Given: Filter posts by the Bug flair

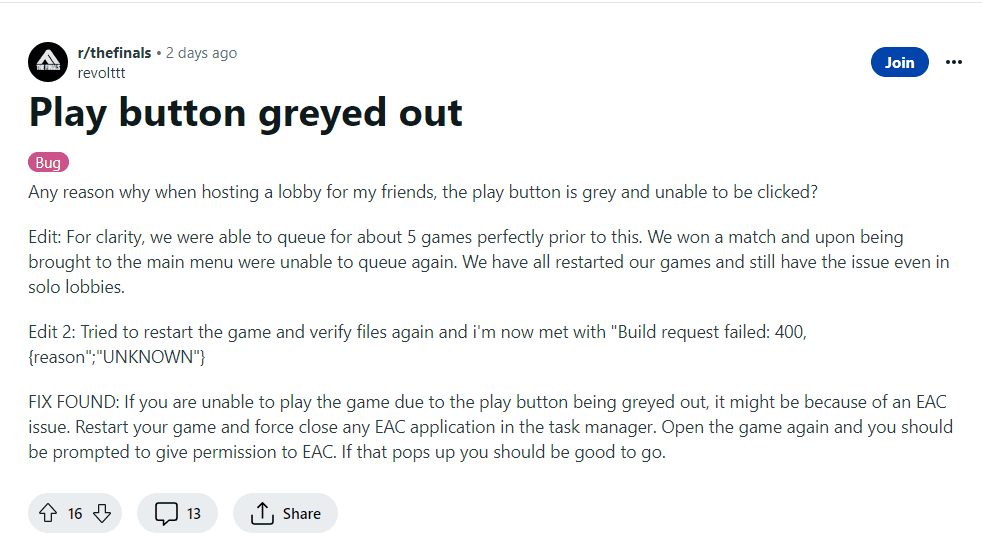Looking at the screenshot, I should pos(48,163).
